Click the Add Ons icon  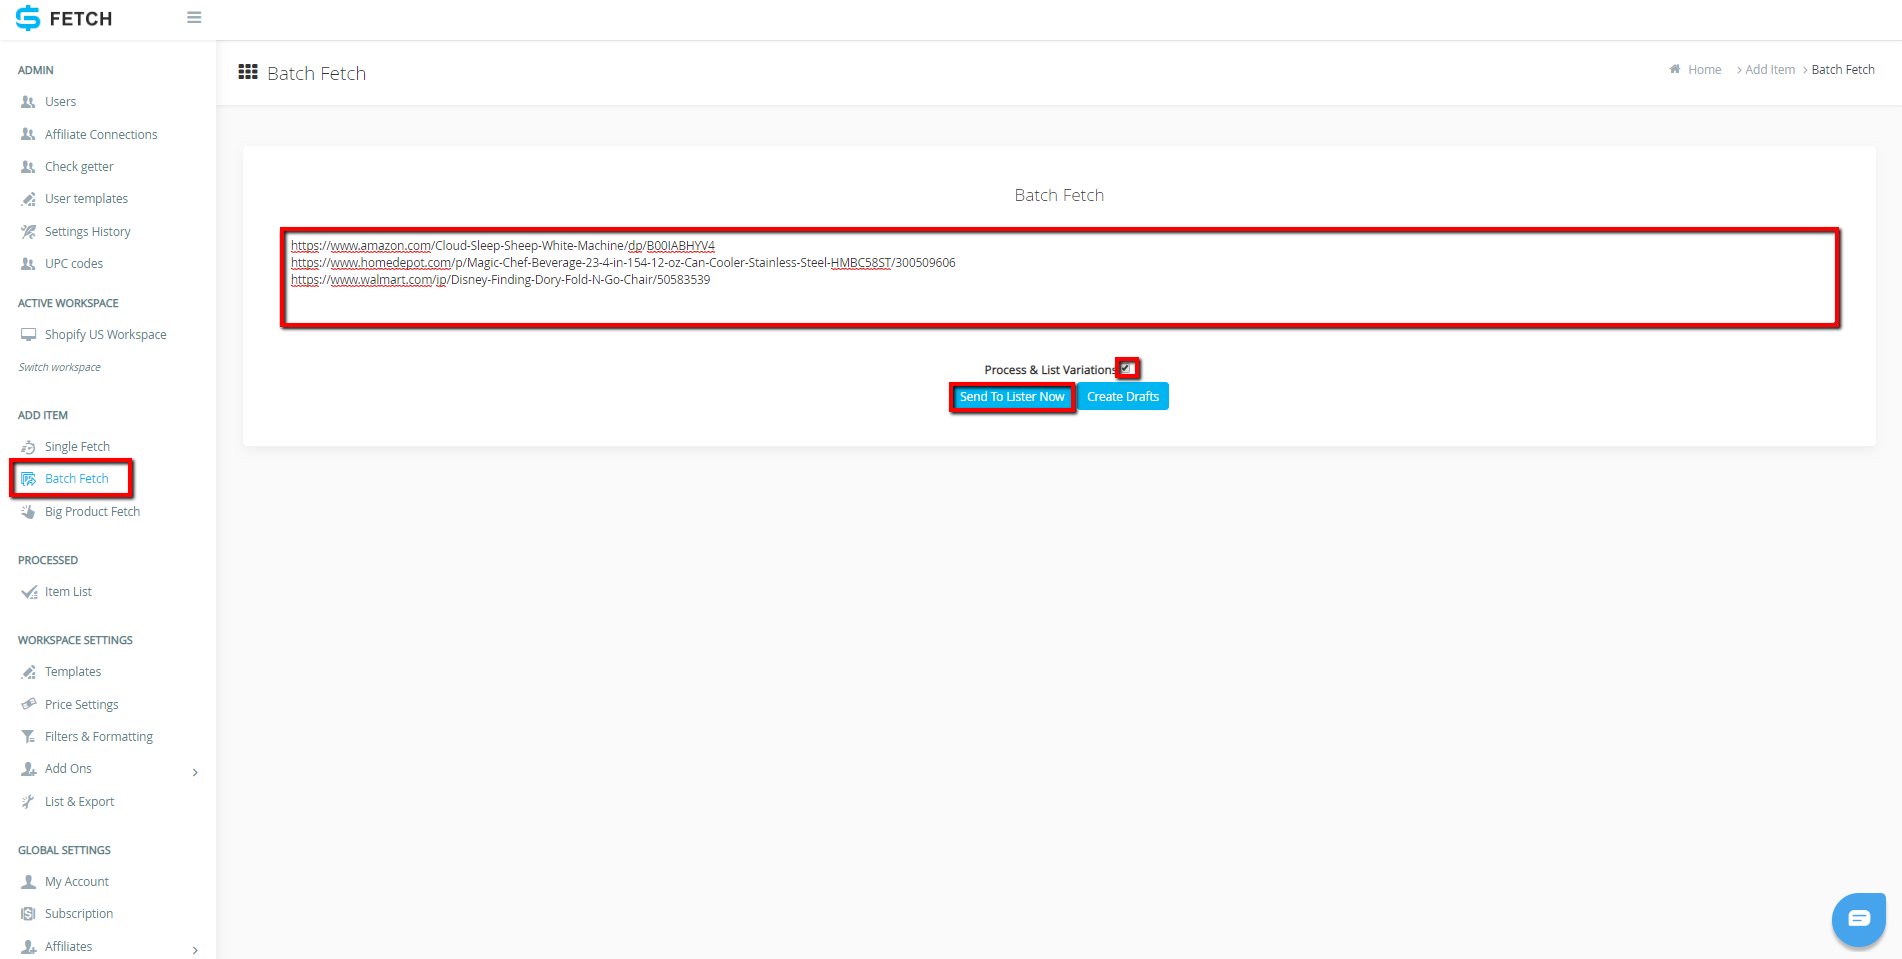[28, 769]
